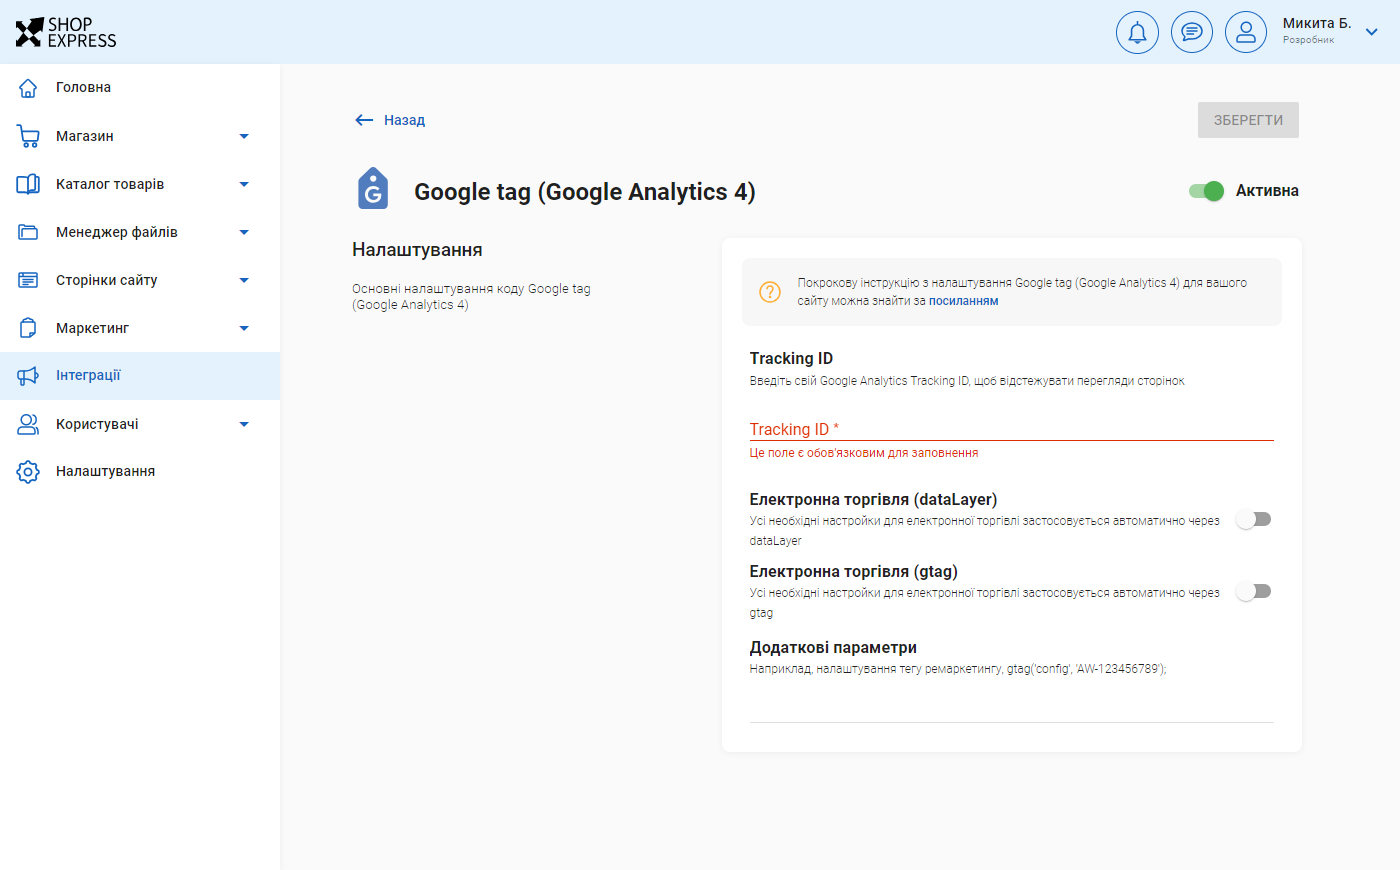Click the gear icon for Налаштування
1400x870 pixels.
point(28,472)
